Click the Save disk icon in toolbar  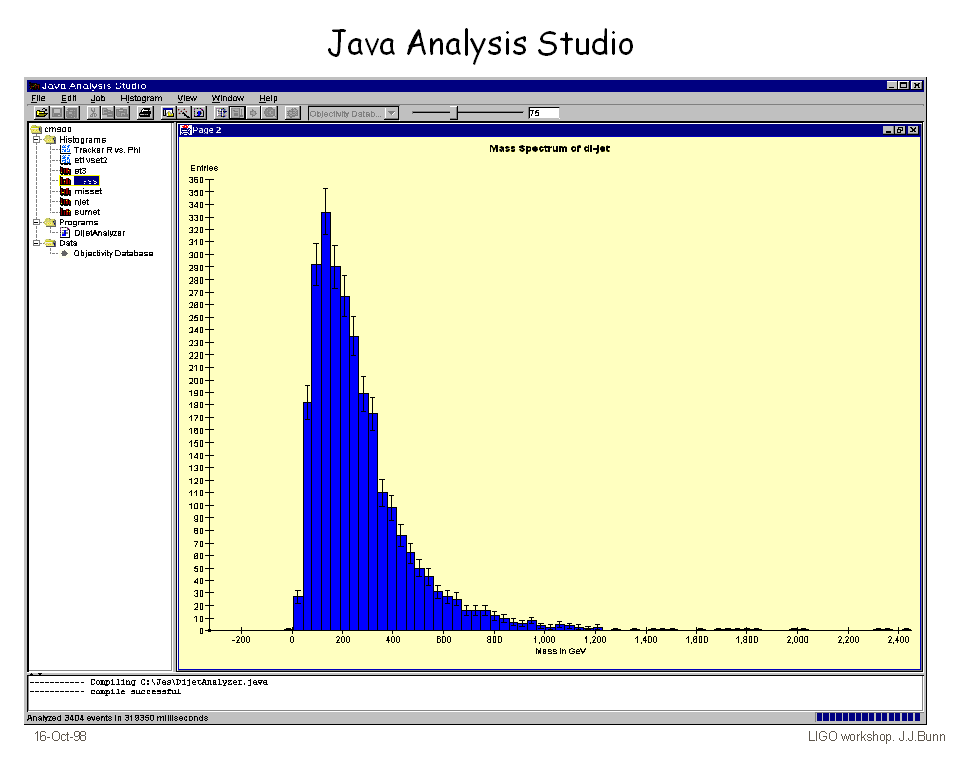point(57,113)
